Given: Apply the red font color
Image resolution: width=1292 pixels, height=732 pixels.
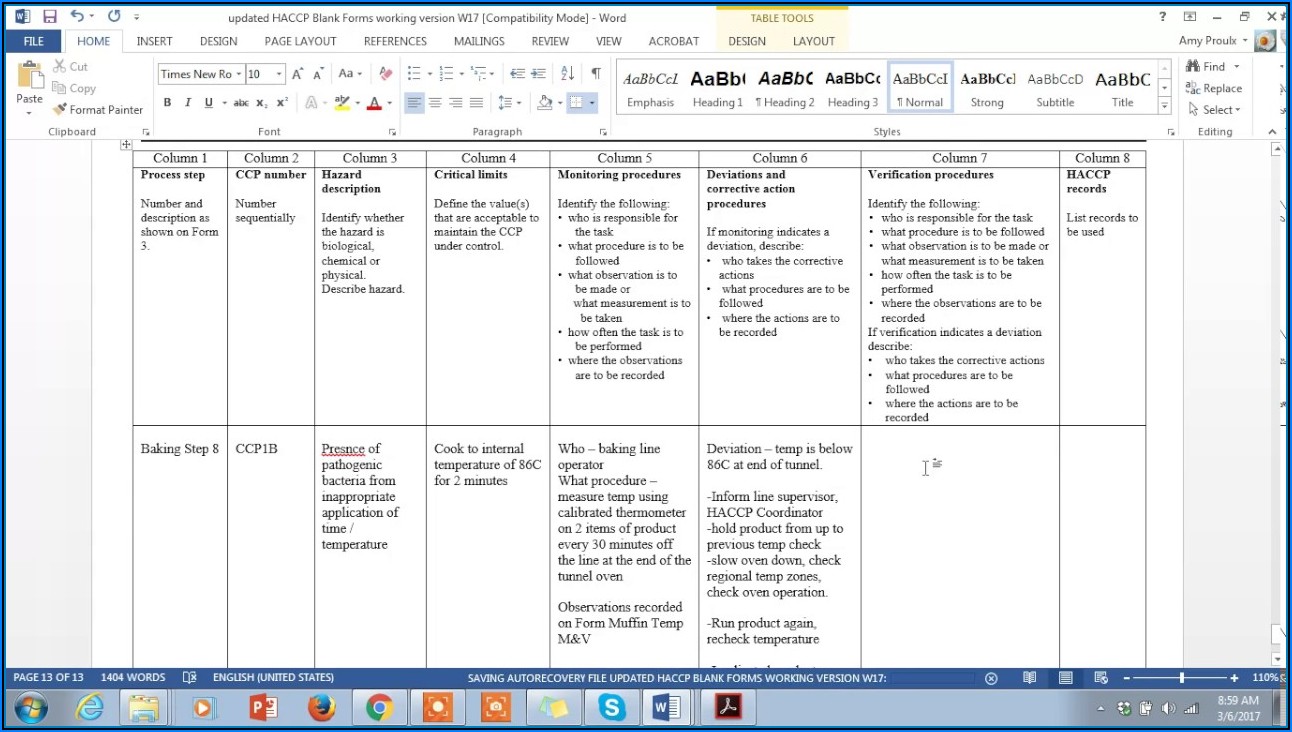Looking at the screenshot, I should pyautogui.click(x=374, y=103).
